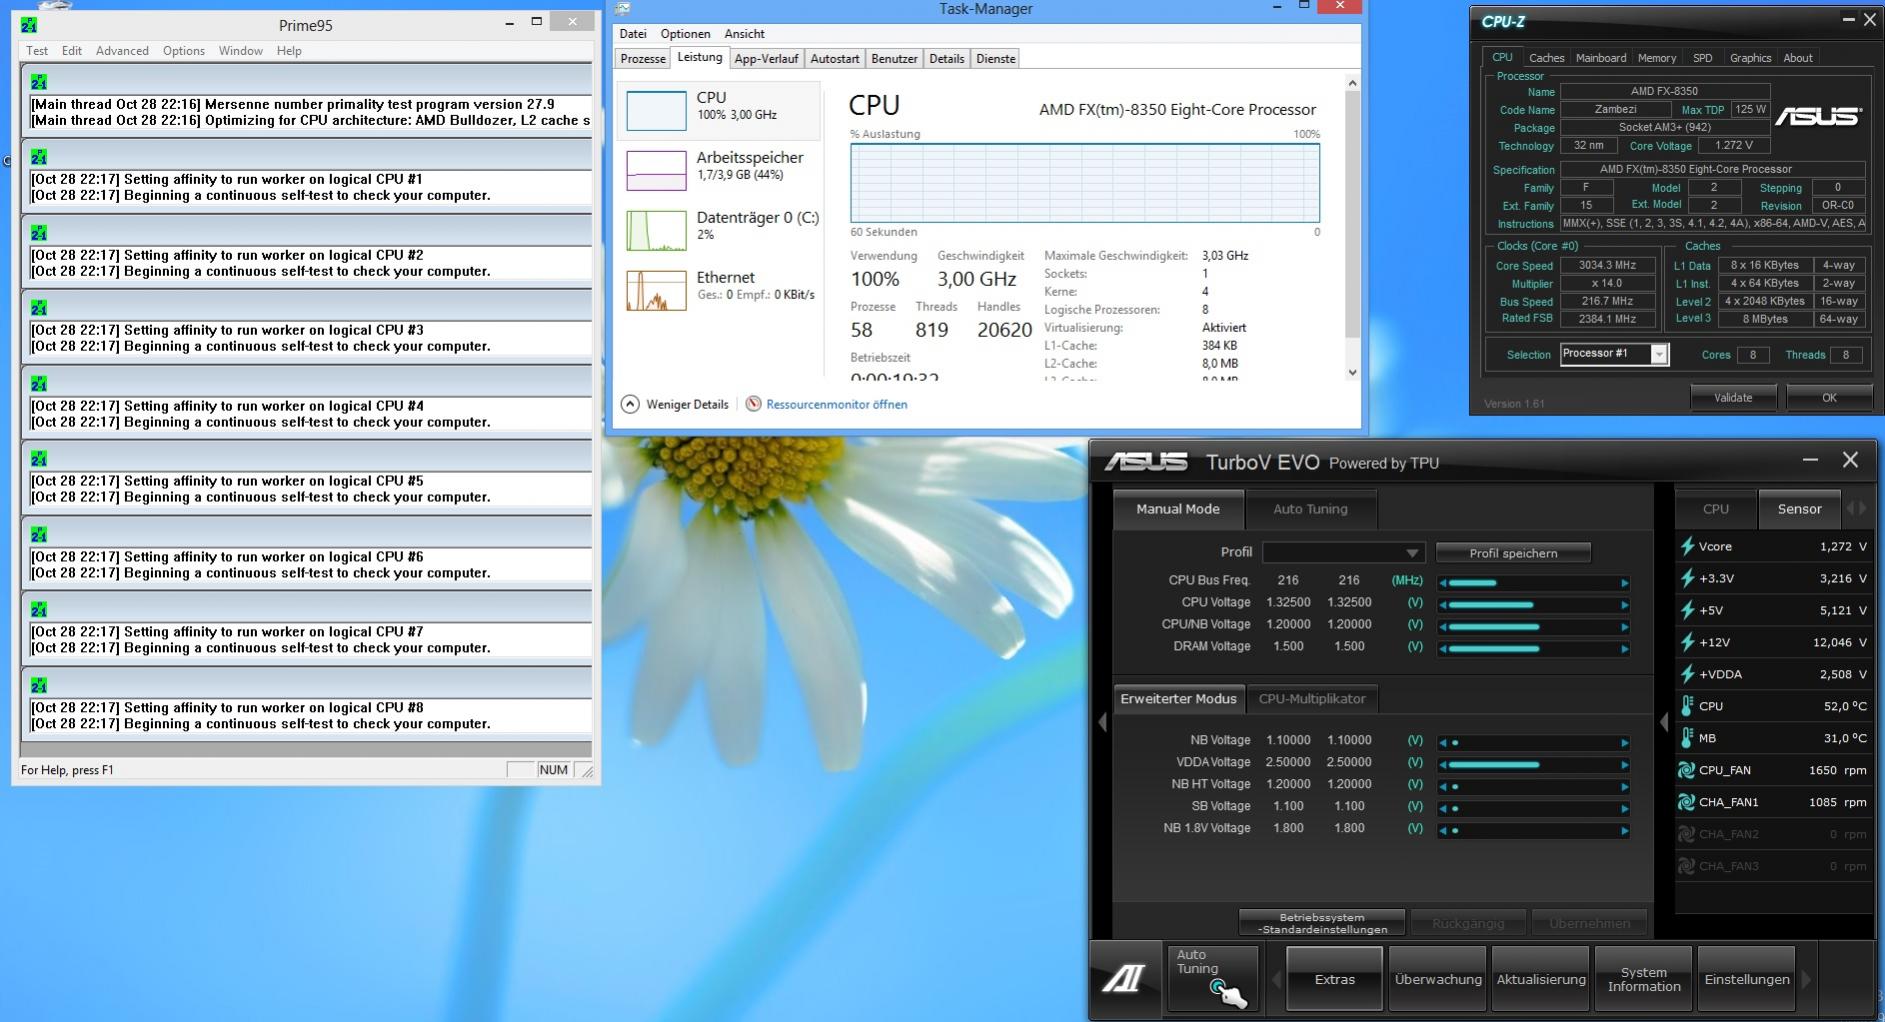The height and width of the screenshot is (1022, 1885).
Task: Click Betriebssystem-Standardeinstellungen button
Action: coord(1322,923)
